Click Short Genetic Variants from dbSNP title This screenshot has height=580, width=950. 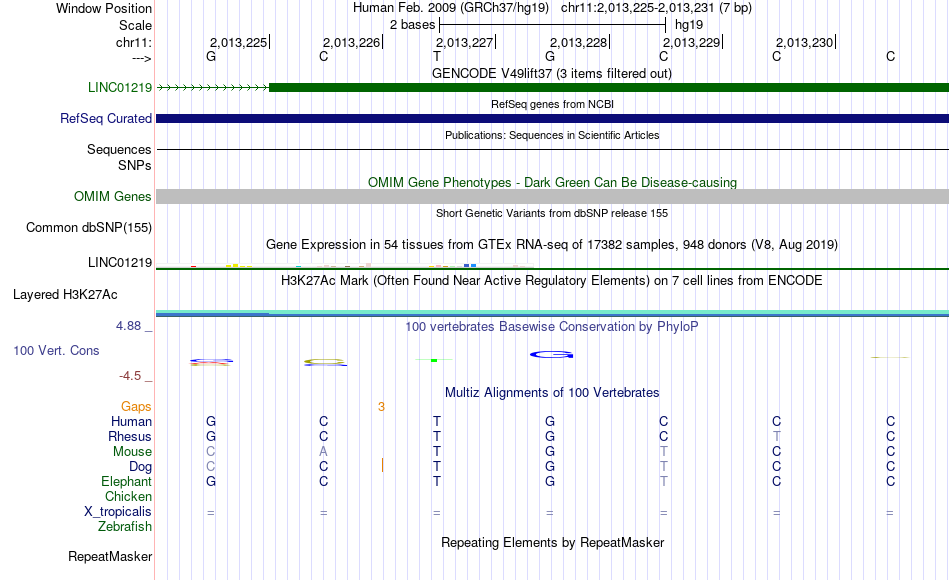pyautogui.click(x=552, y=213)
